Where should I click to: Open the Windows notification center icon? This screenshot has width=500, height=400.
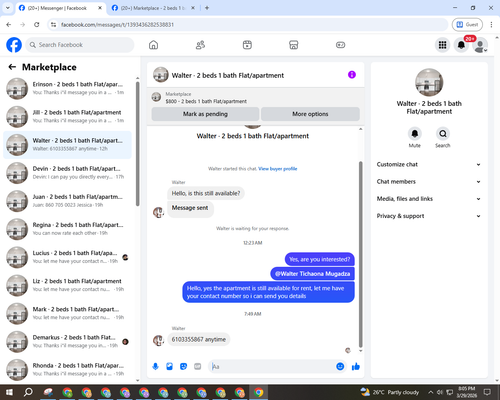click(487, 392)
